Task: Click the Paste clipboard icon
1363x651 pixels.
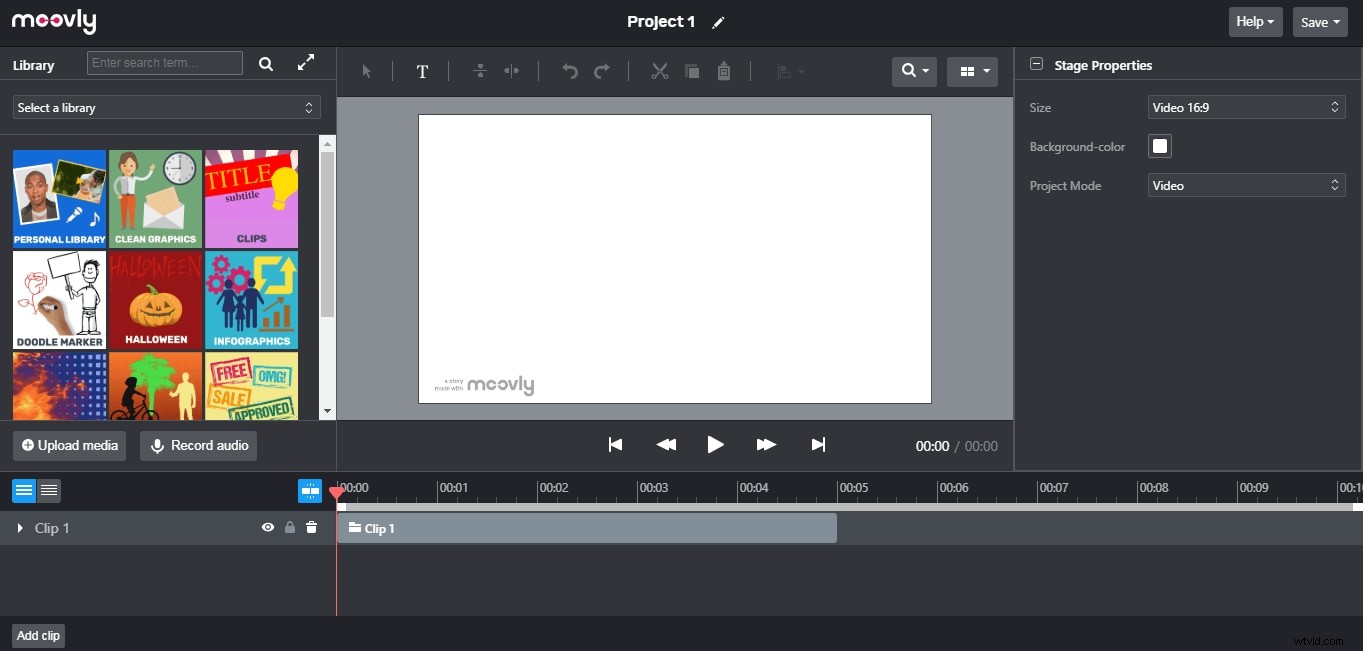Action: coord(723,71)
